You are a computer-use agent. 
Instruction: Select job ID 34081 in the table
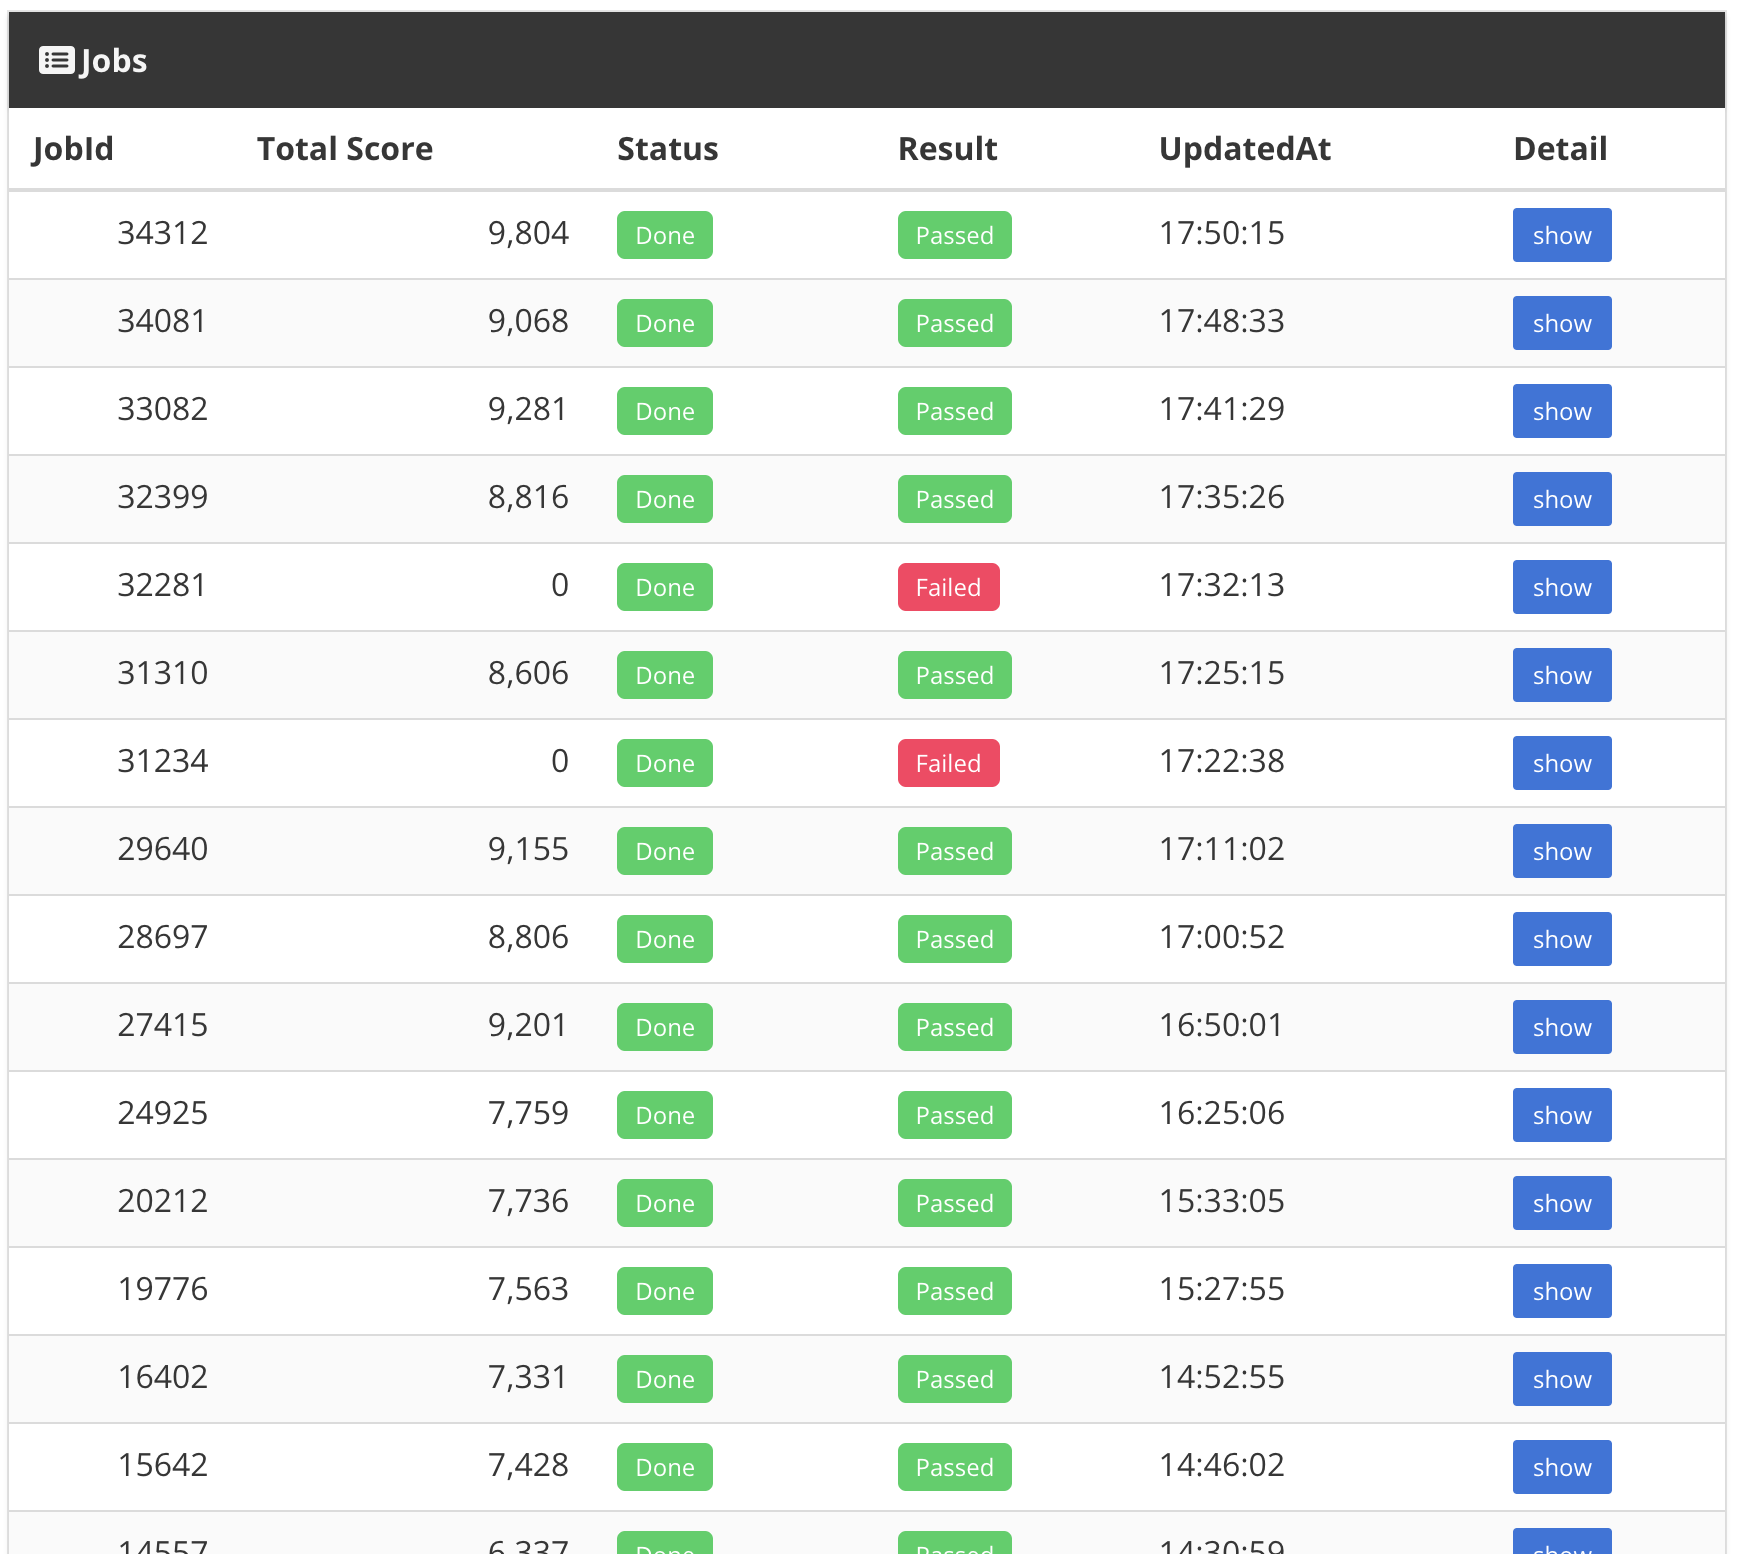[x=162, y=321]
